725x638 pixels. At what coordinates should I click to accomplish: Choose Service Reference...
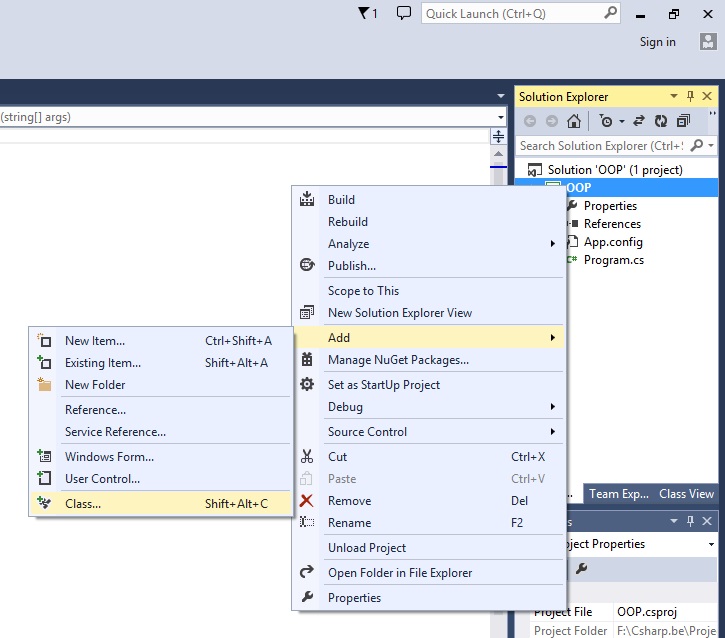coord(161,432)
